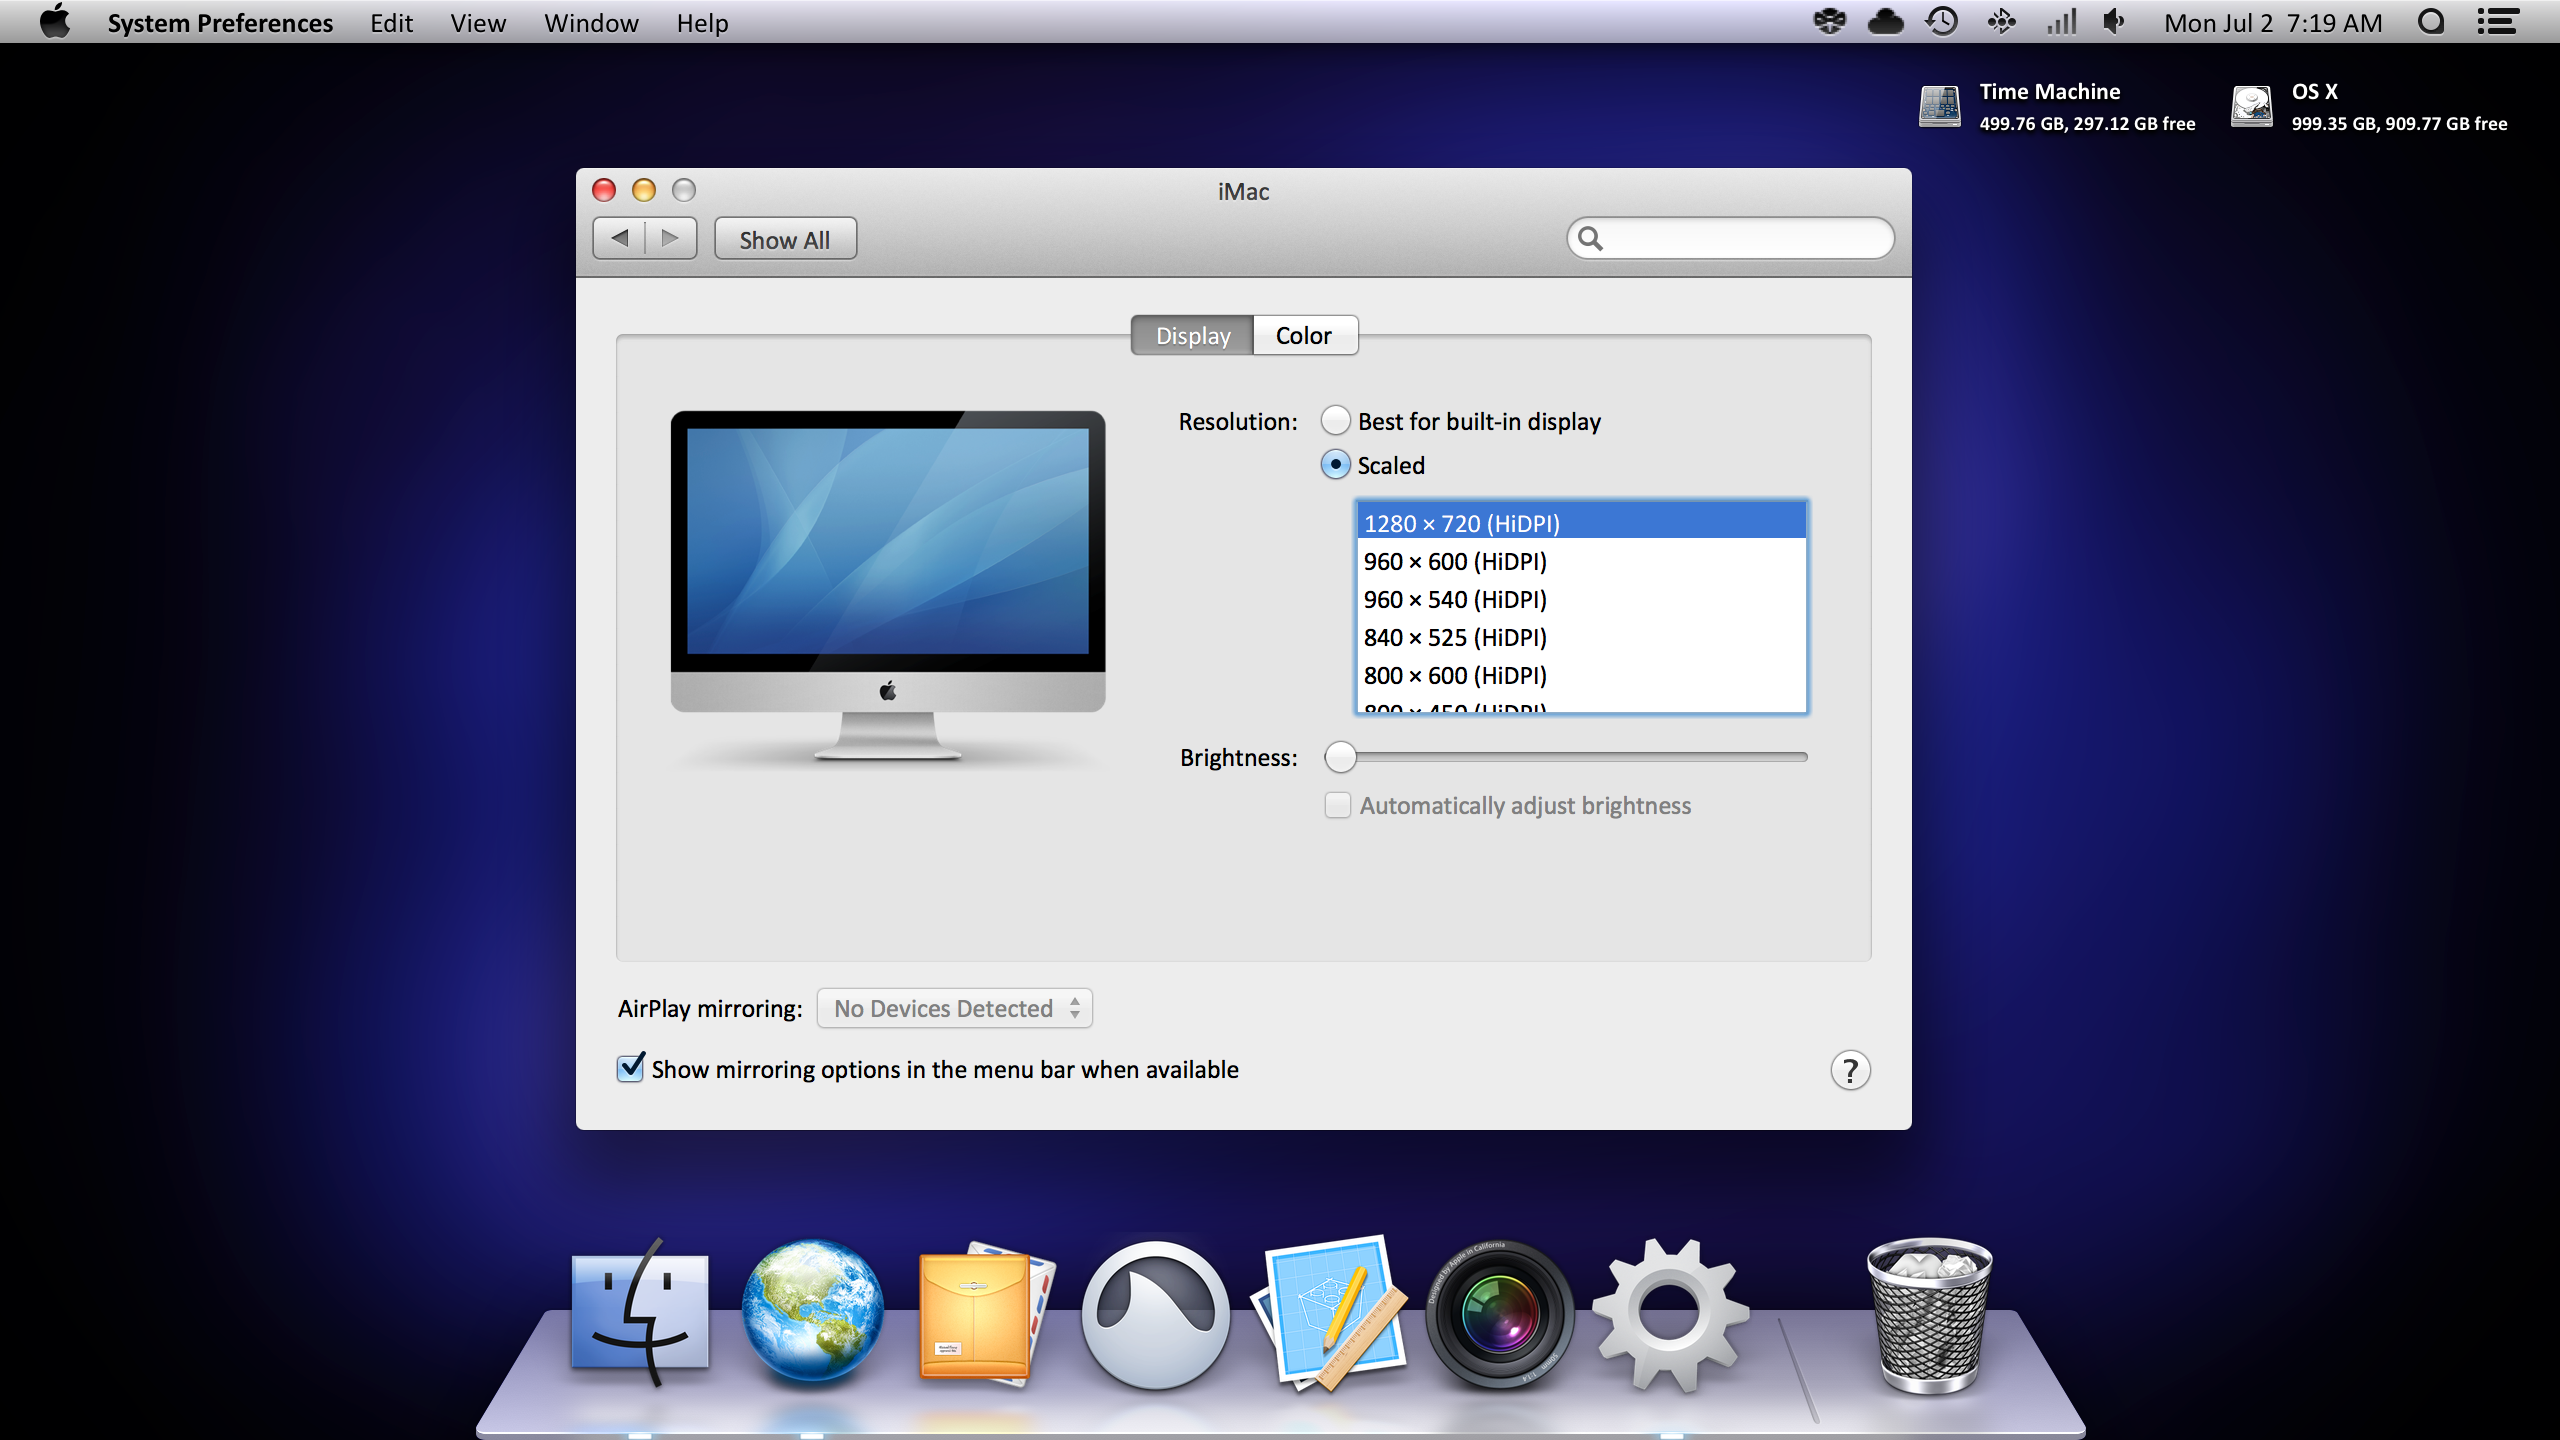Minimize the iMac window with yellow button
2560x1440 pixels.
644,190
